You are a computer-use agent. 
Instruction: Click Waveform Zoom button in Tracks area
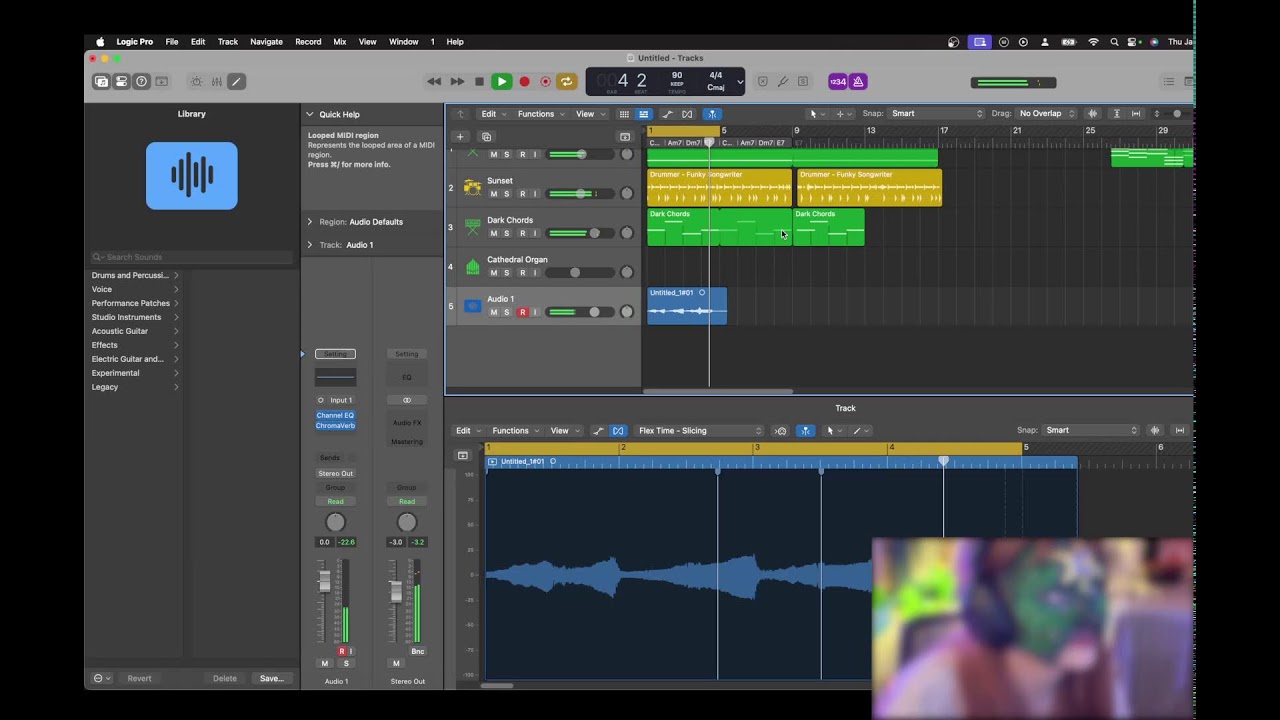pyautogui.click(x=1092, y=114)
